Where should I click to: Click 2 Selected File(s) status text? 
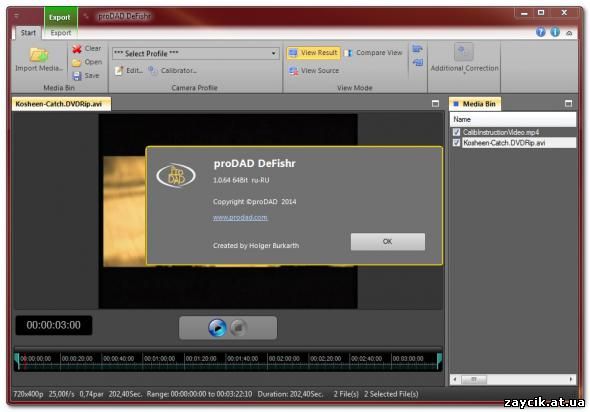coord(391,394)
